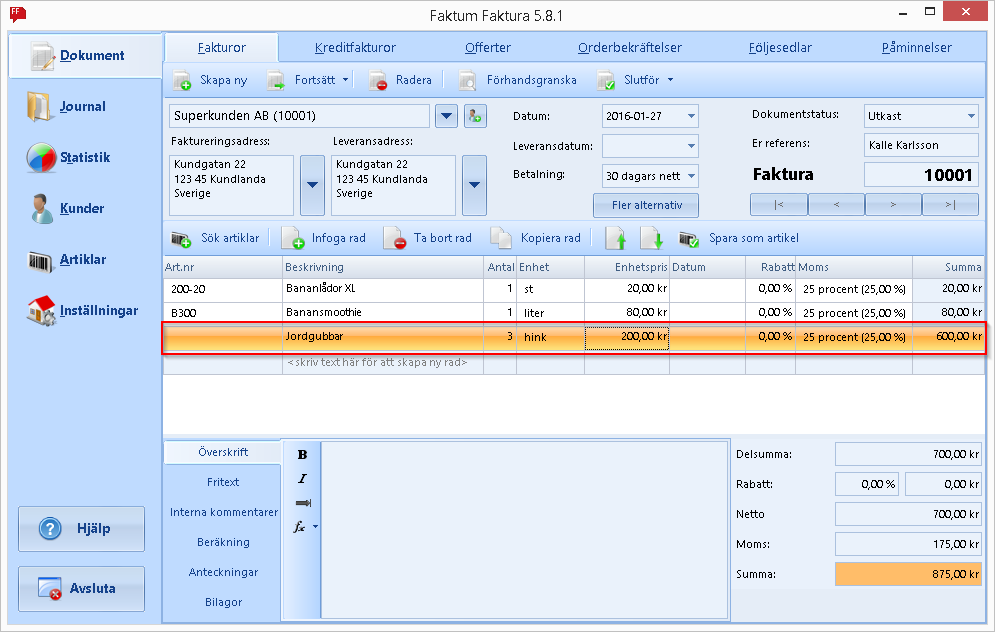This screenshot has width=995, height=632.
Task: Add new customer with person-plus icon
Action: [475, 116]
